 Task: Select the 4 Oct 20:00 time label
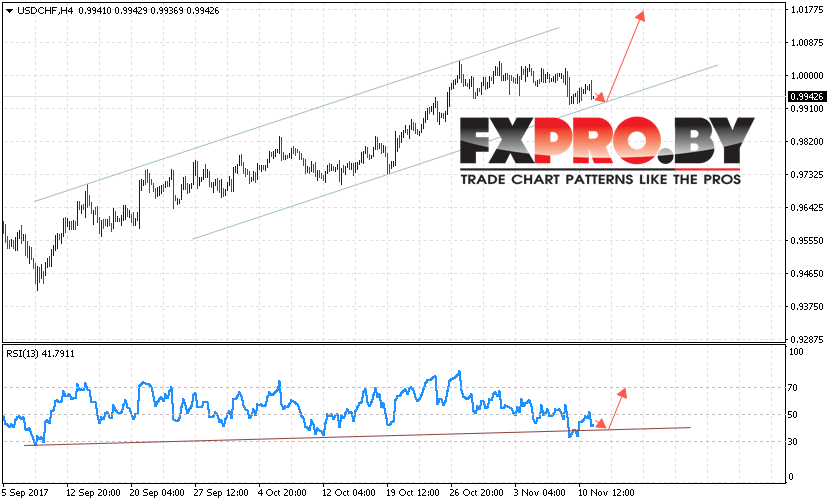pyautogui.click(x=282, y=493)
